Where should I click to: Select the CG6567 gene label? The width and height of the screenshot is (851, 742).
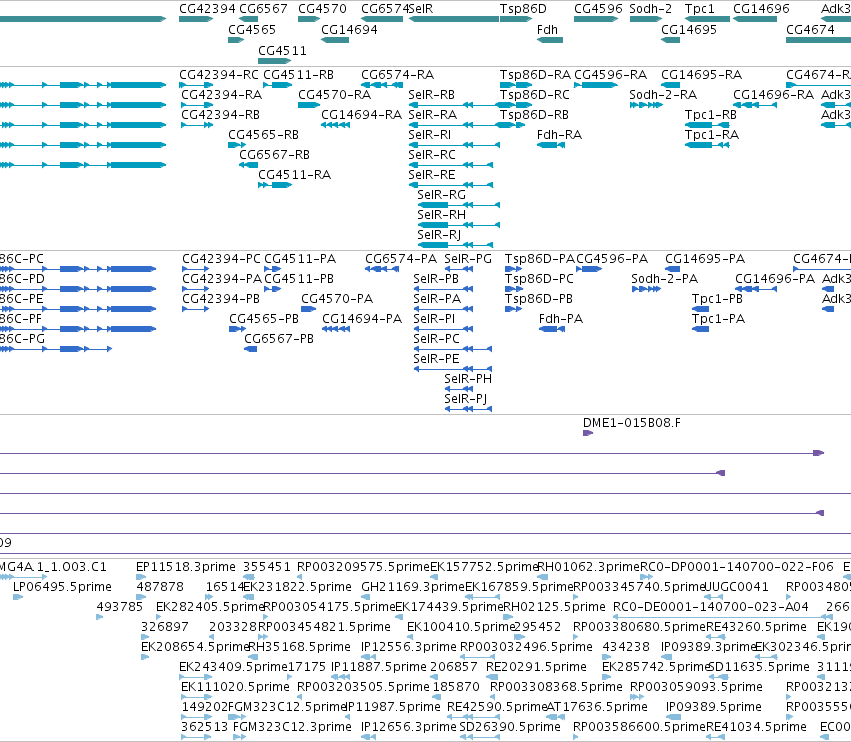[x=263, y=9]
